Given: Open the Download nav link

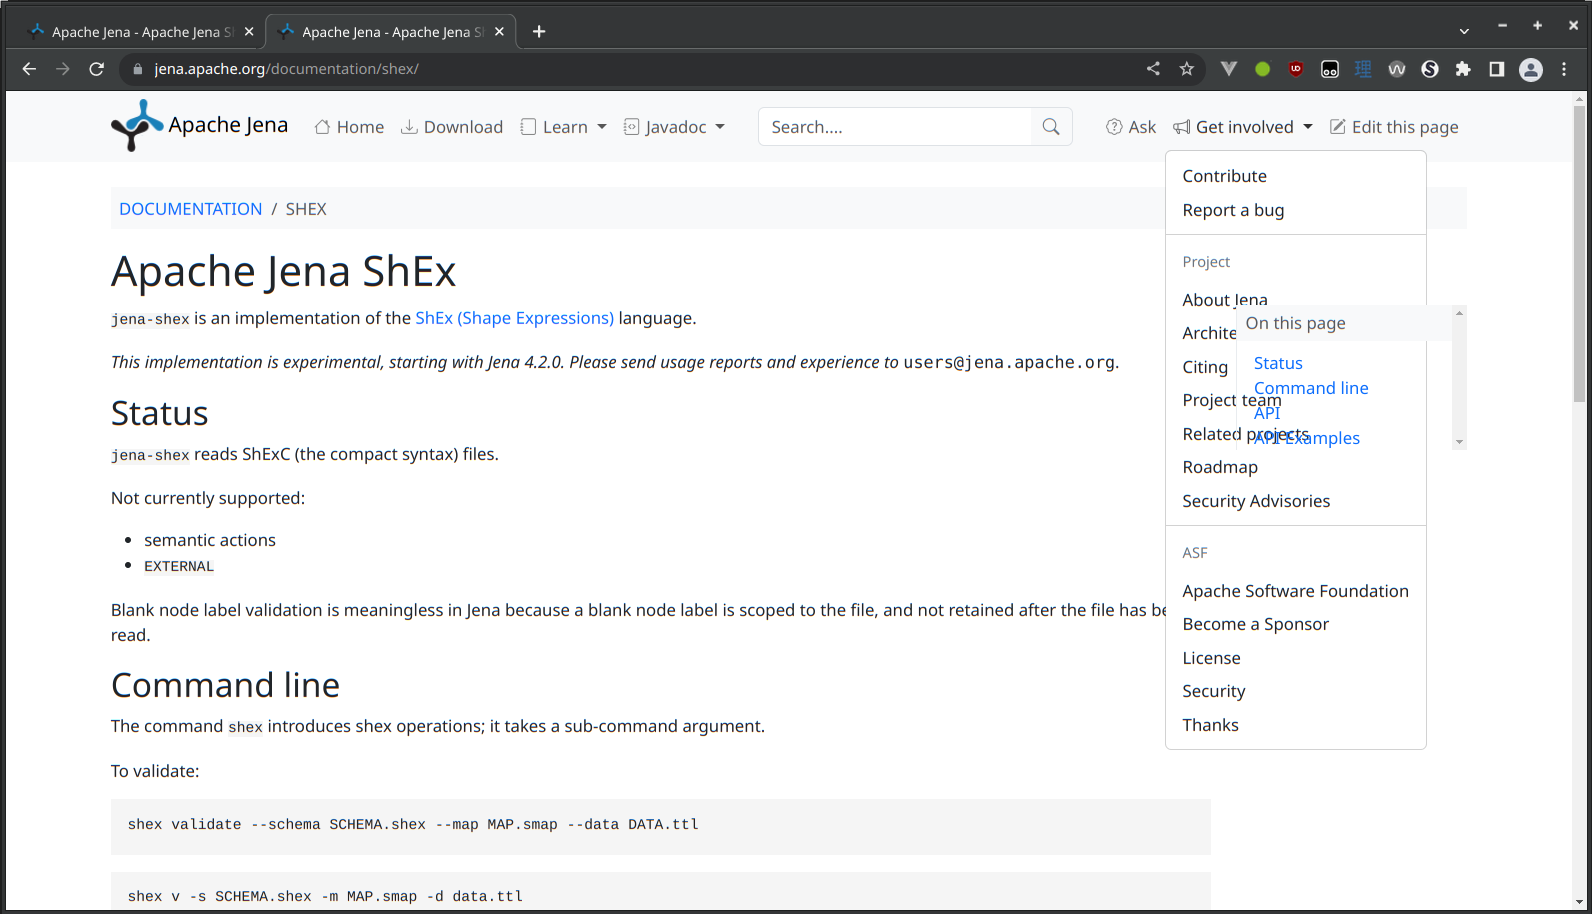Looking at the screenshot, I should (452, 127).
